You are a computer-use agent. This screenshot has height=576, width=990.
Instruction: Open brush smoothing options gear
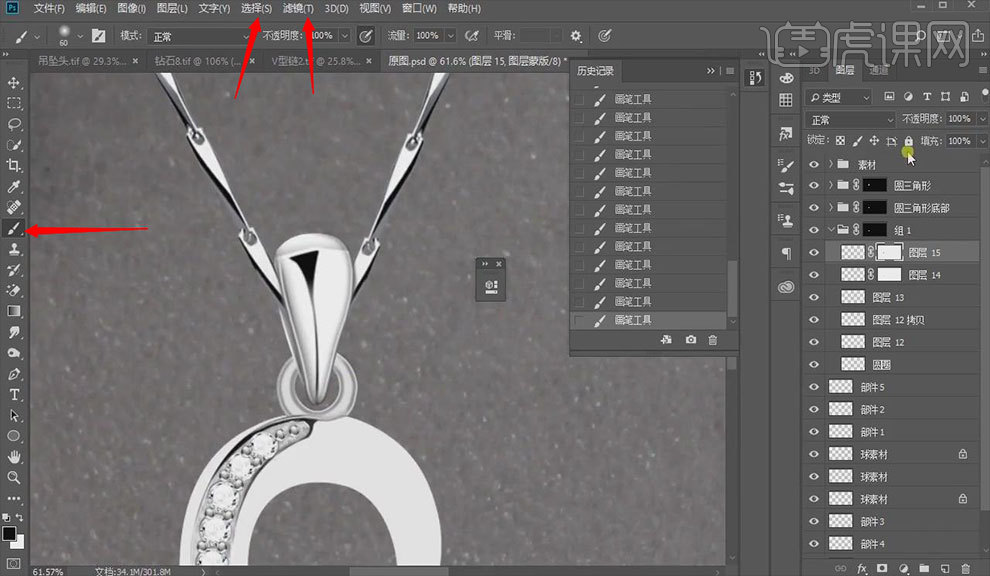point(575,36)
